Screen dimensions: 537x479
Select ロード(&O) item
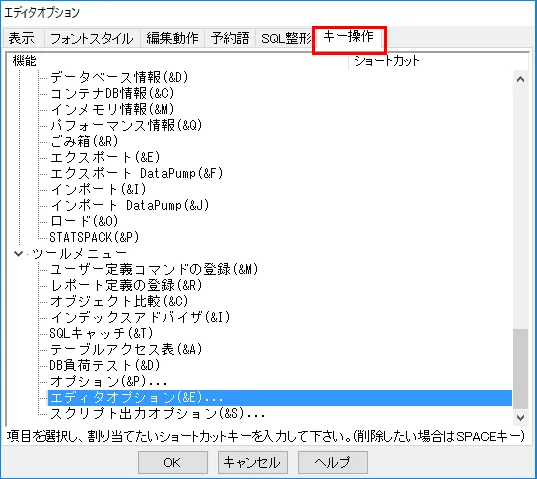(x=84, y=221)
